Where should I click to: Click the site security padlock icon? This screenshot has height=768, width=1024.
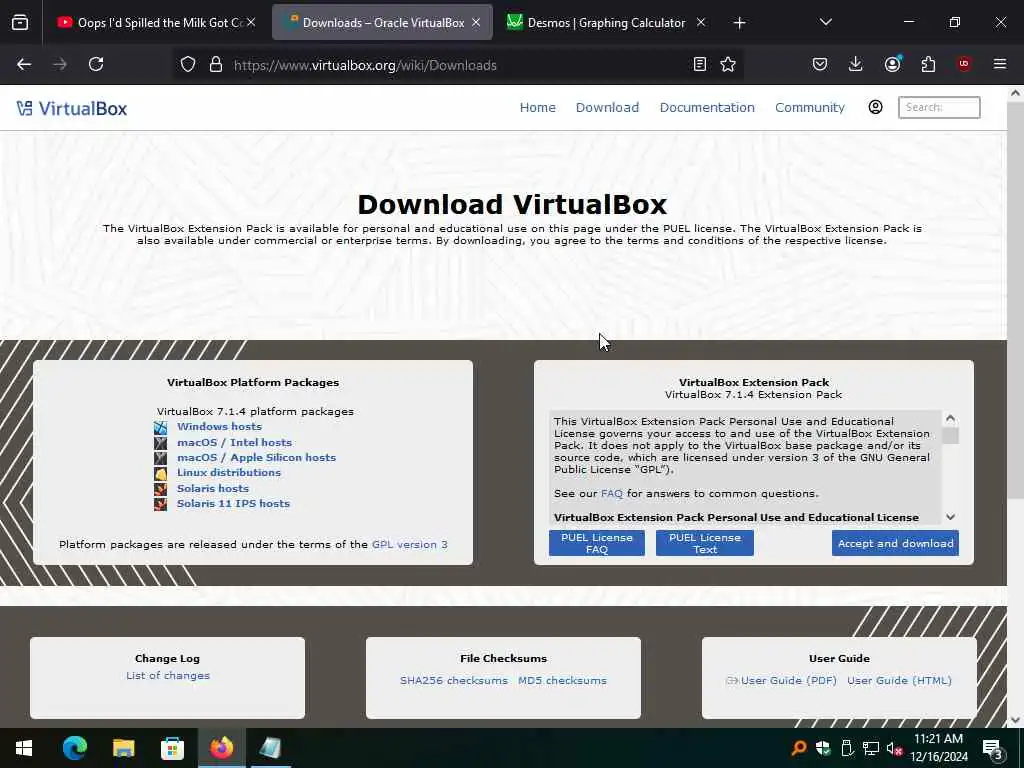click(216, 65)
